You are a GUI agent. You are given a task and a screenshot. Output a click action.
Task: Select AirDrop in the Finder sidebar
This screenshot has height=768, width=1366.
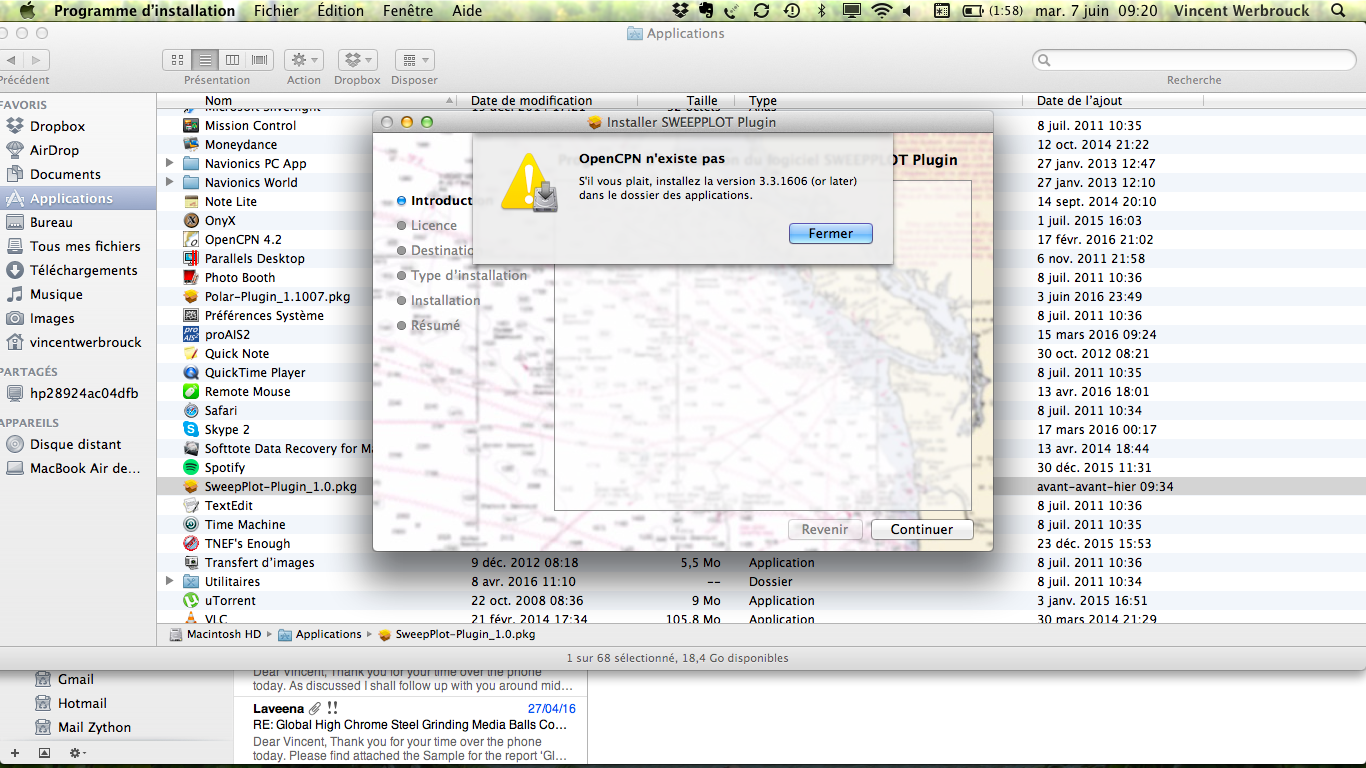pos(54,150)
